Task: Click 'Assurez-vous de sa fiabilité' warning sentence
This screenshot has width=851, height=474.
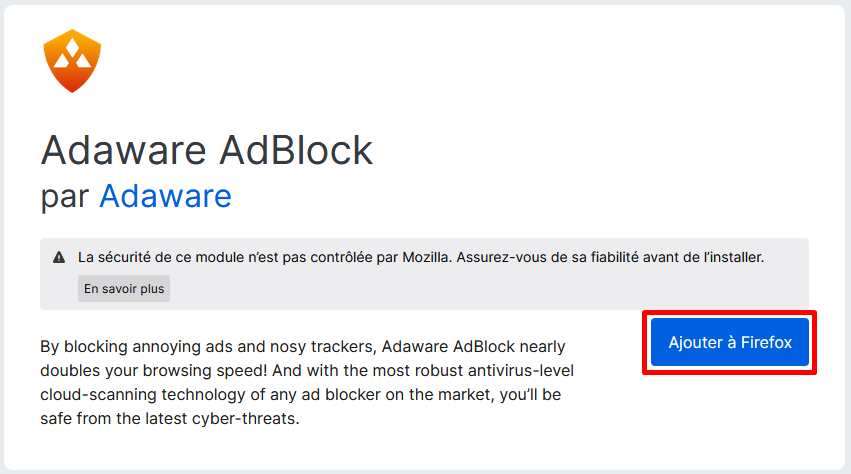Action: point(548,257)
